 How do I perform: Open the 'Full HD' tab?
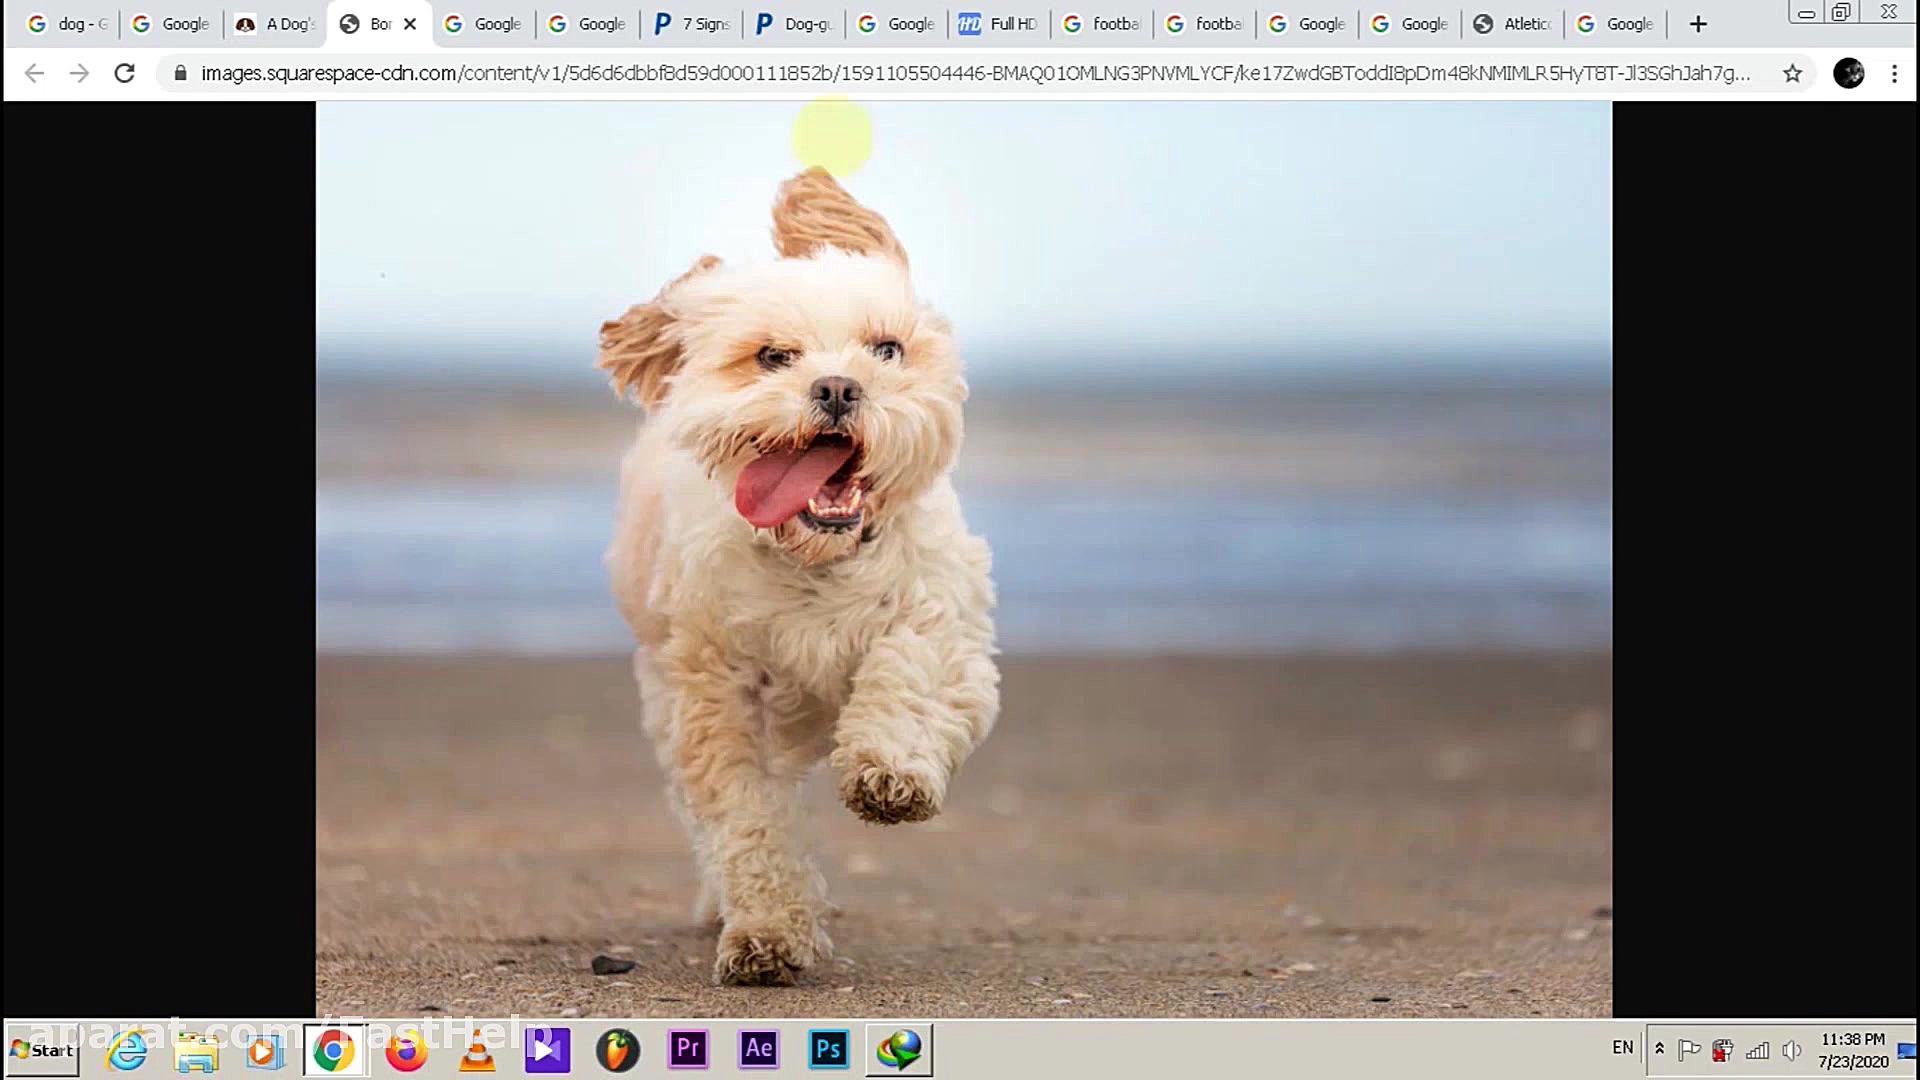[x=998, y=24]
